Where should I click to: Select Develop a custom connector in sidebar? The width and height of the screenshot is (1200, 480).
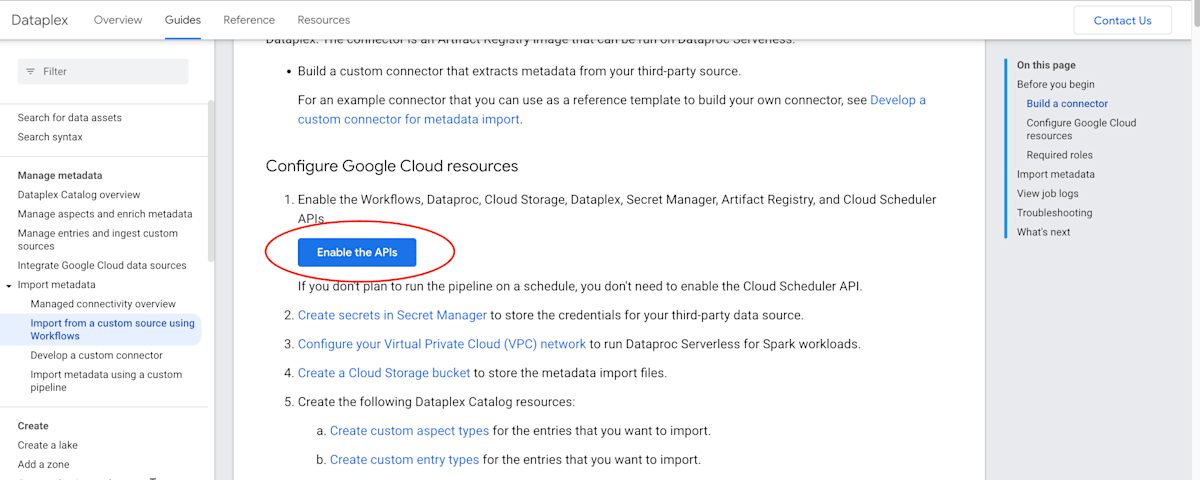pyautogui.click(x=96, y=355)
